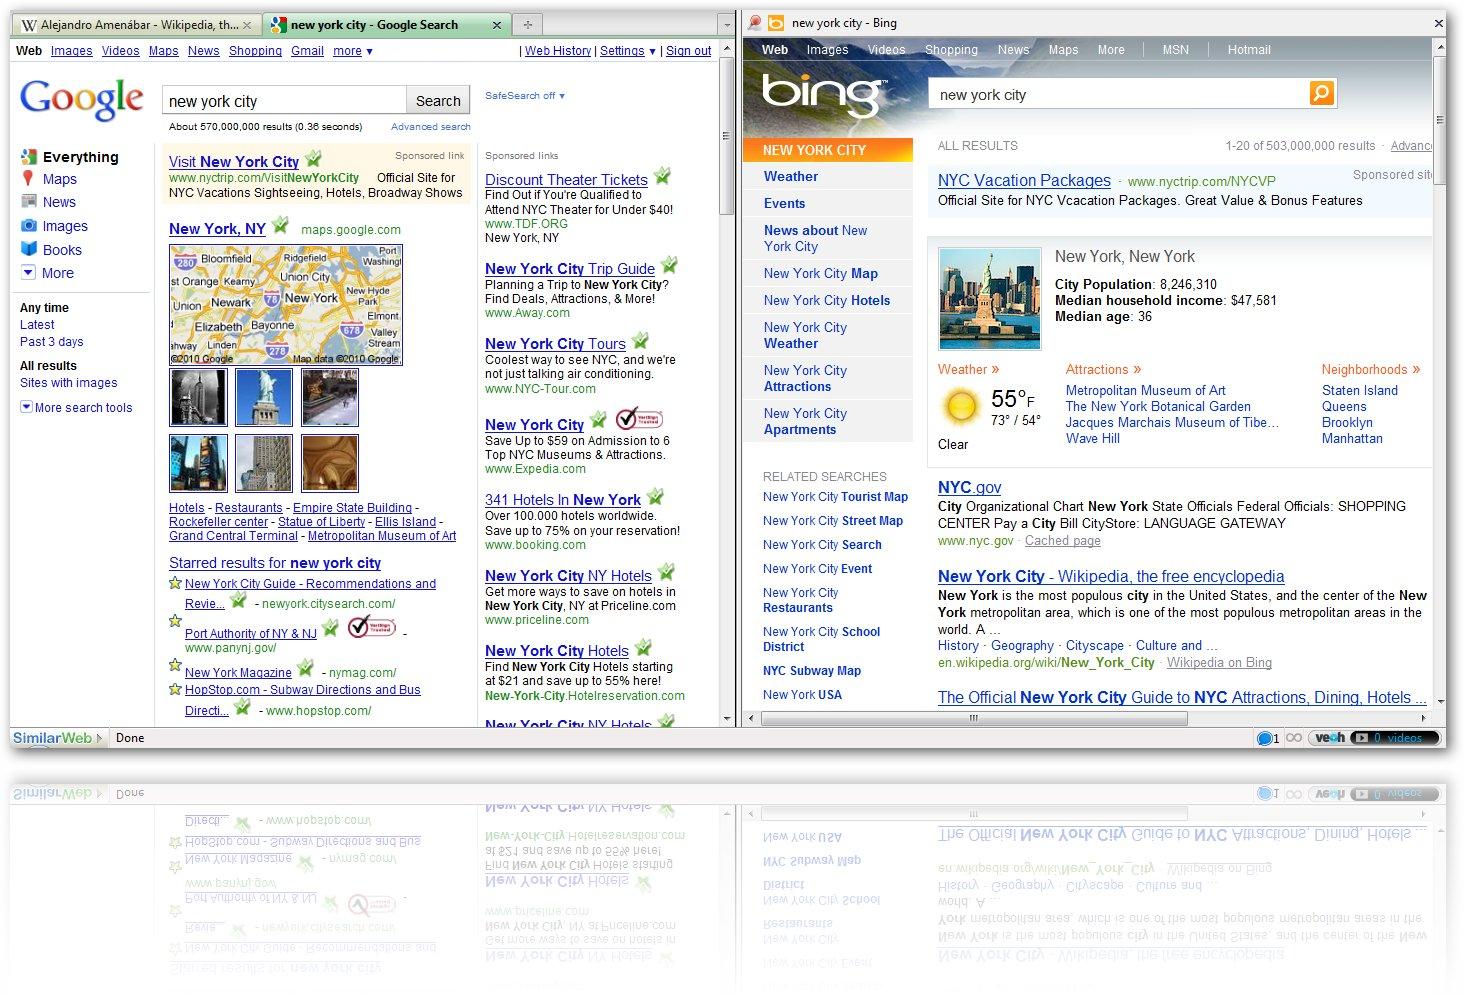The image size is (1464, 995).
Task: Click the VeriSign seal beside the Expedia ad
Action: [639, 419]
